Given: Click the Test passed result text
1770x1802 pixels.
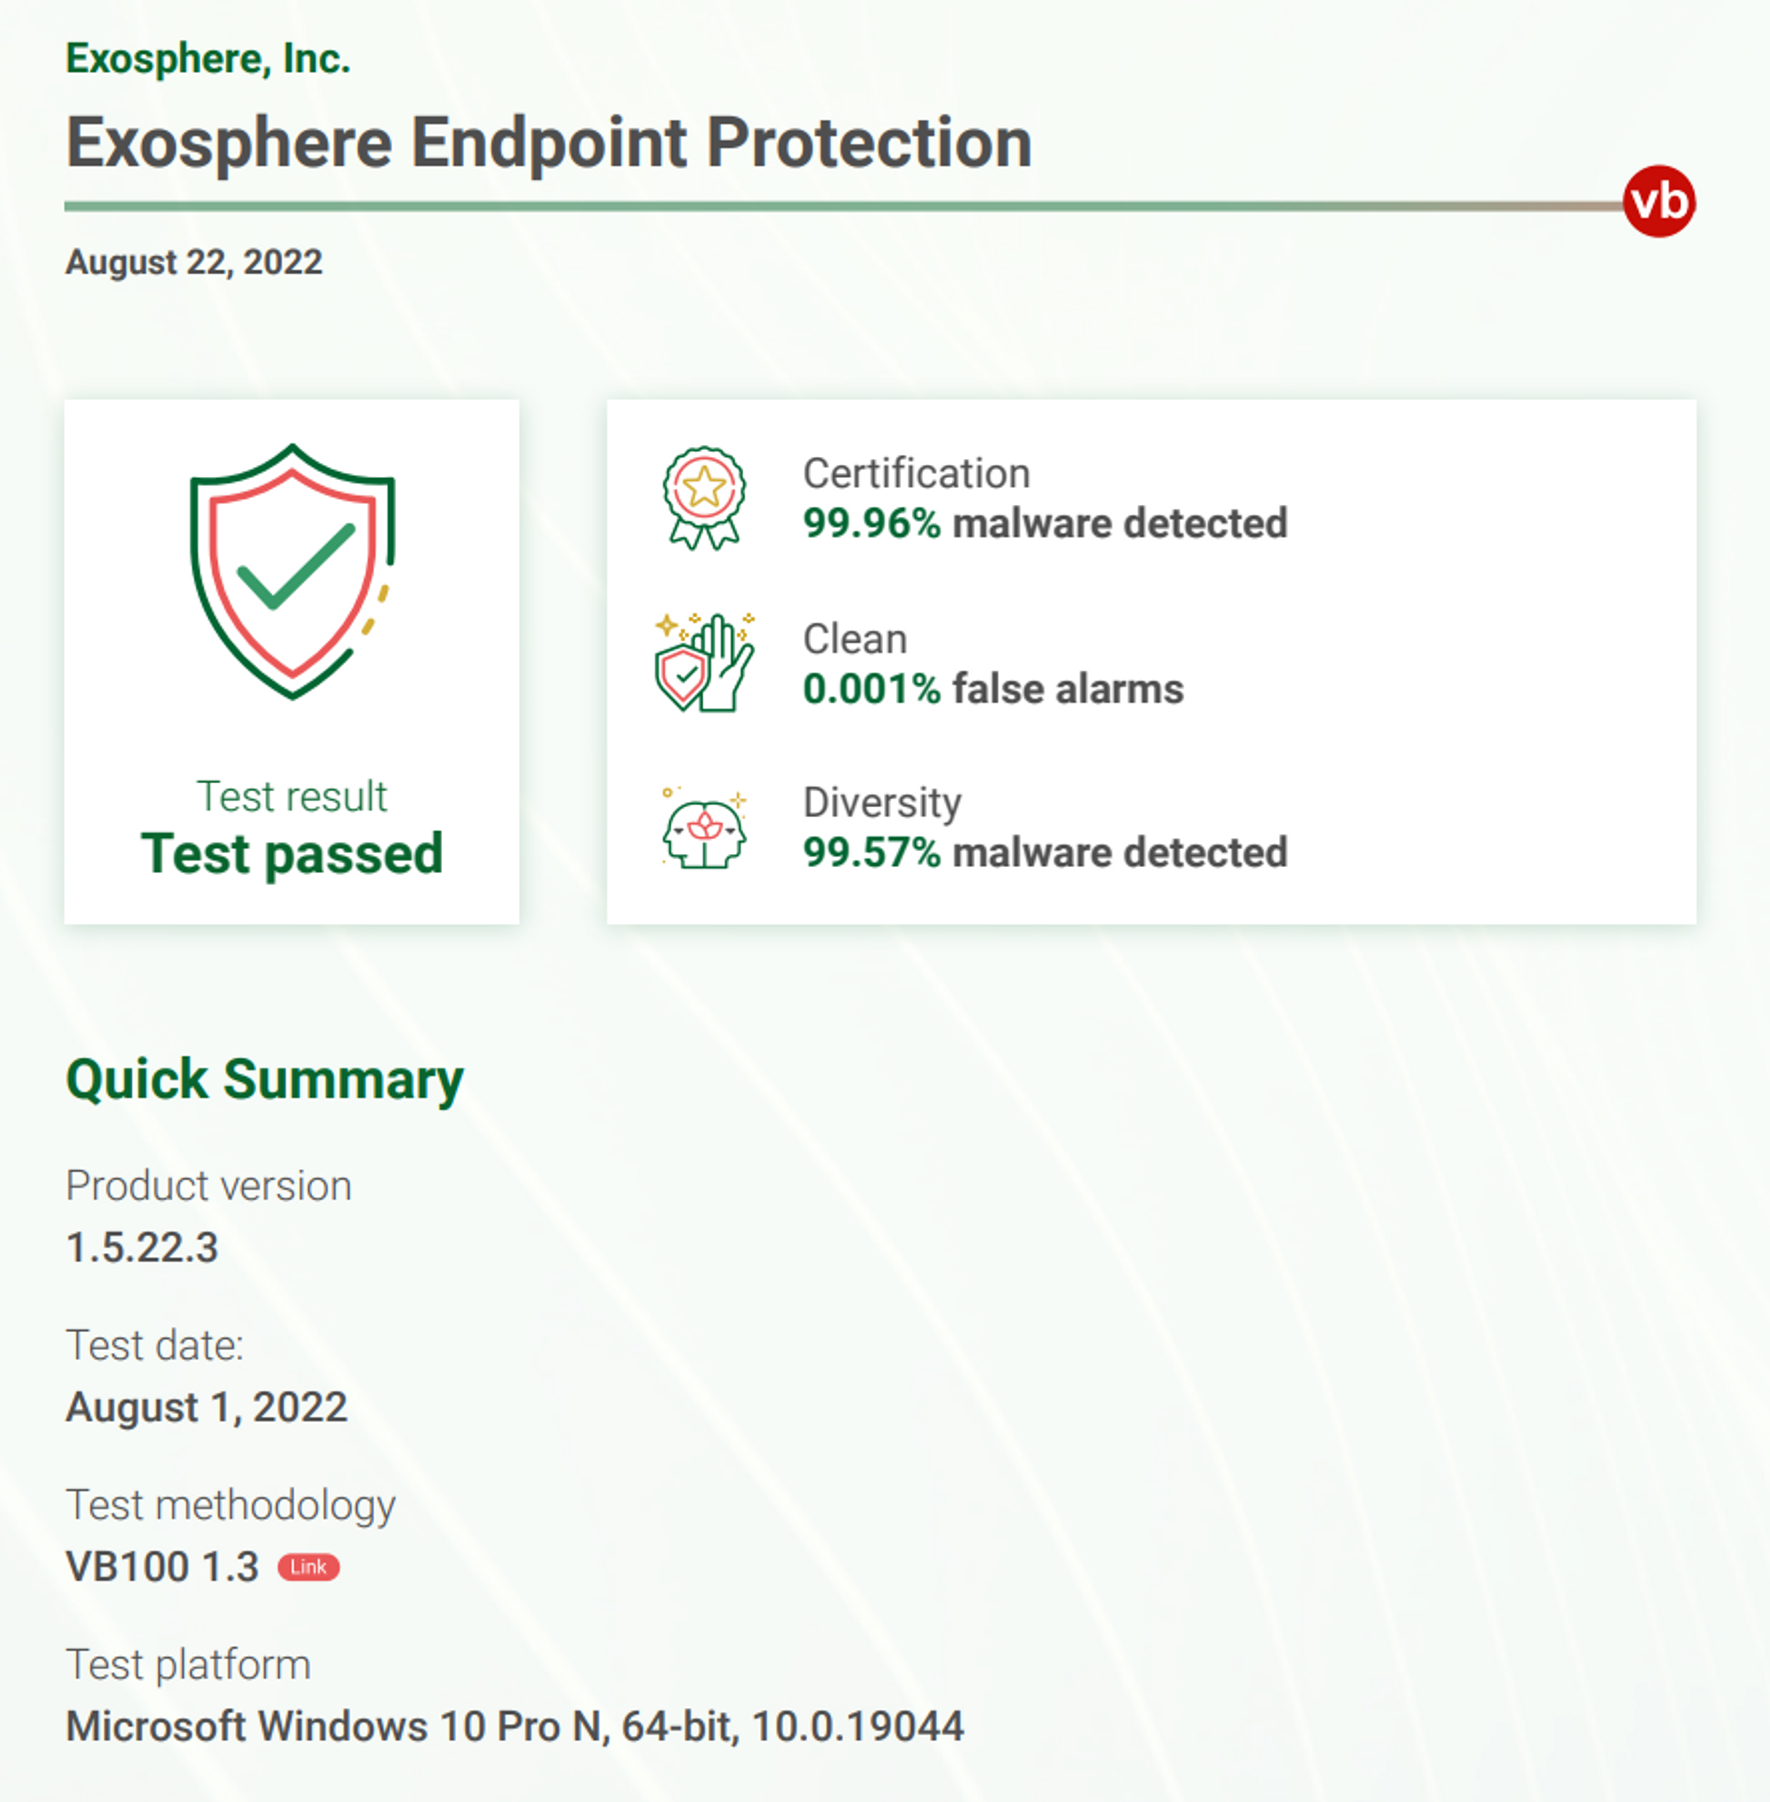Looking at the screenshot, I should (x=292, y=854).
